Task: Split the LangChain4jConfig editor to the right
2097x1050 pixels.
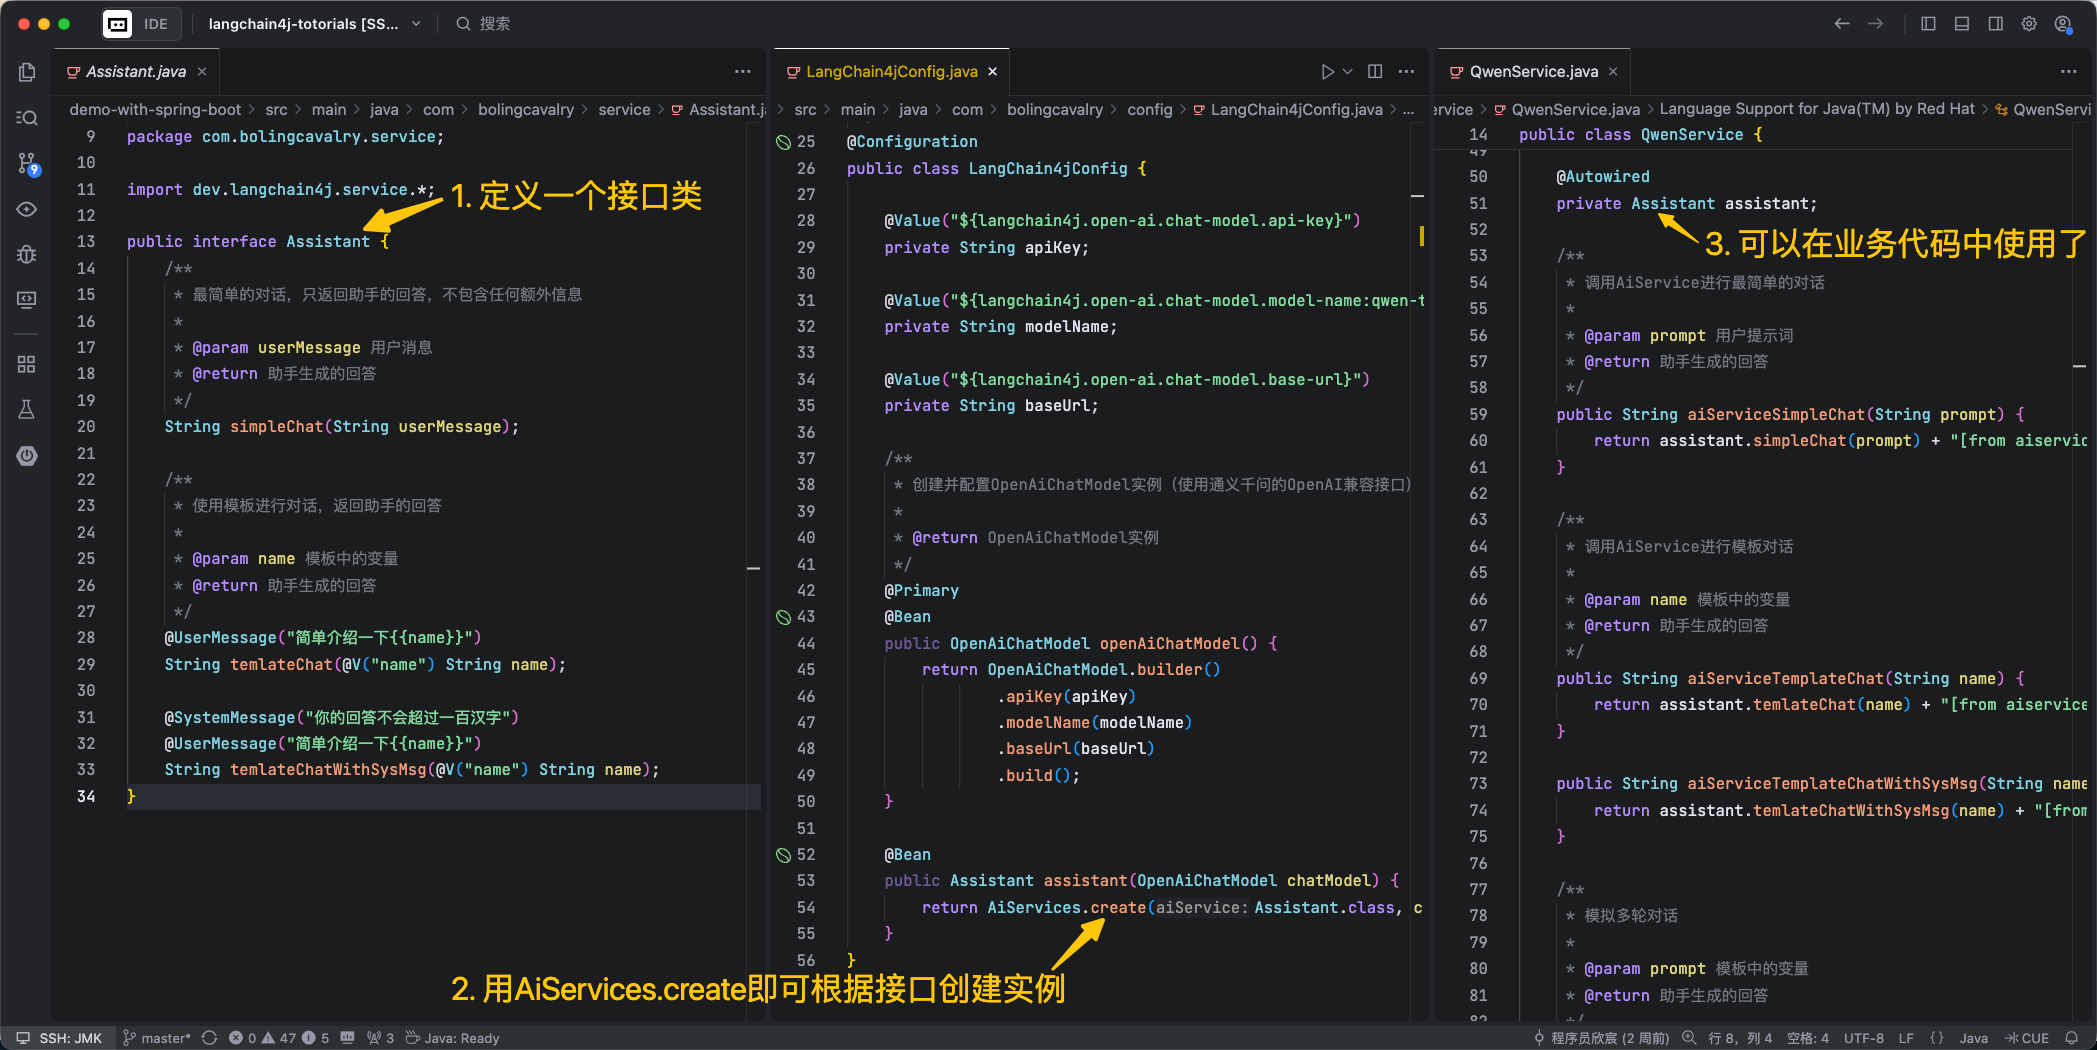Action: point(1375,72)
